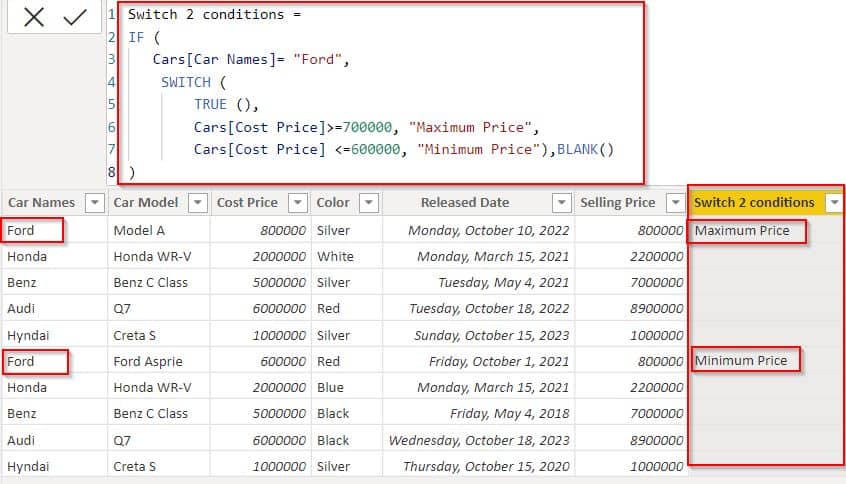
Task: Select the Cost Price column header
Action: tap(247, 203)
